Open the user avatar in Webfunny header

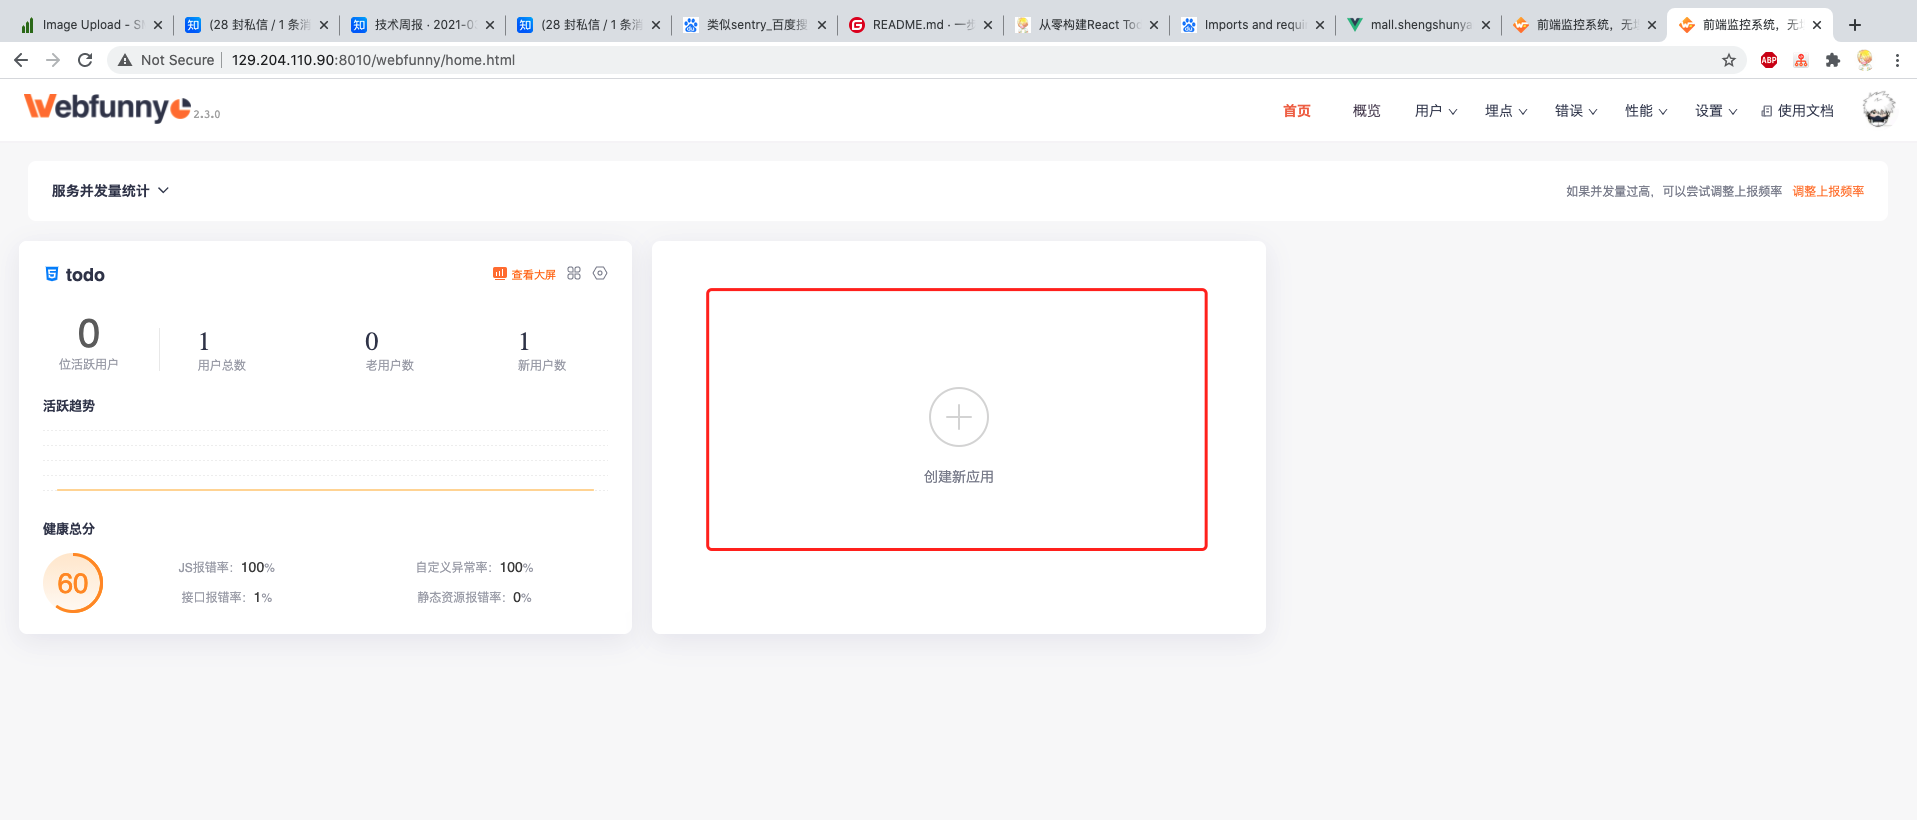click(1879, 109)
